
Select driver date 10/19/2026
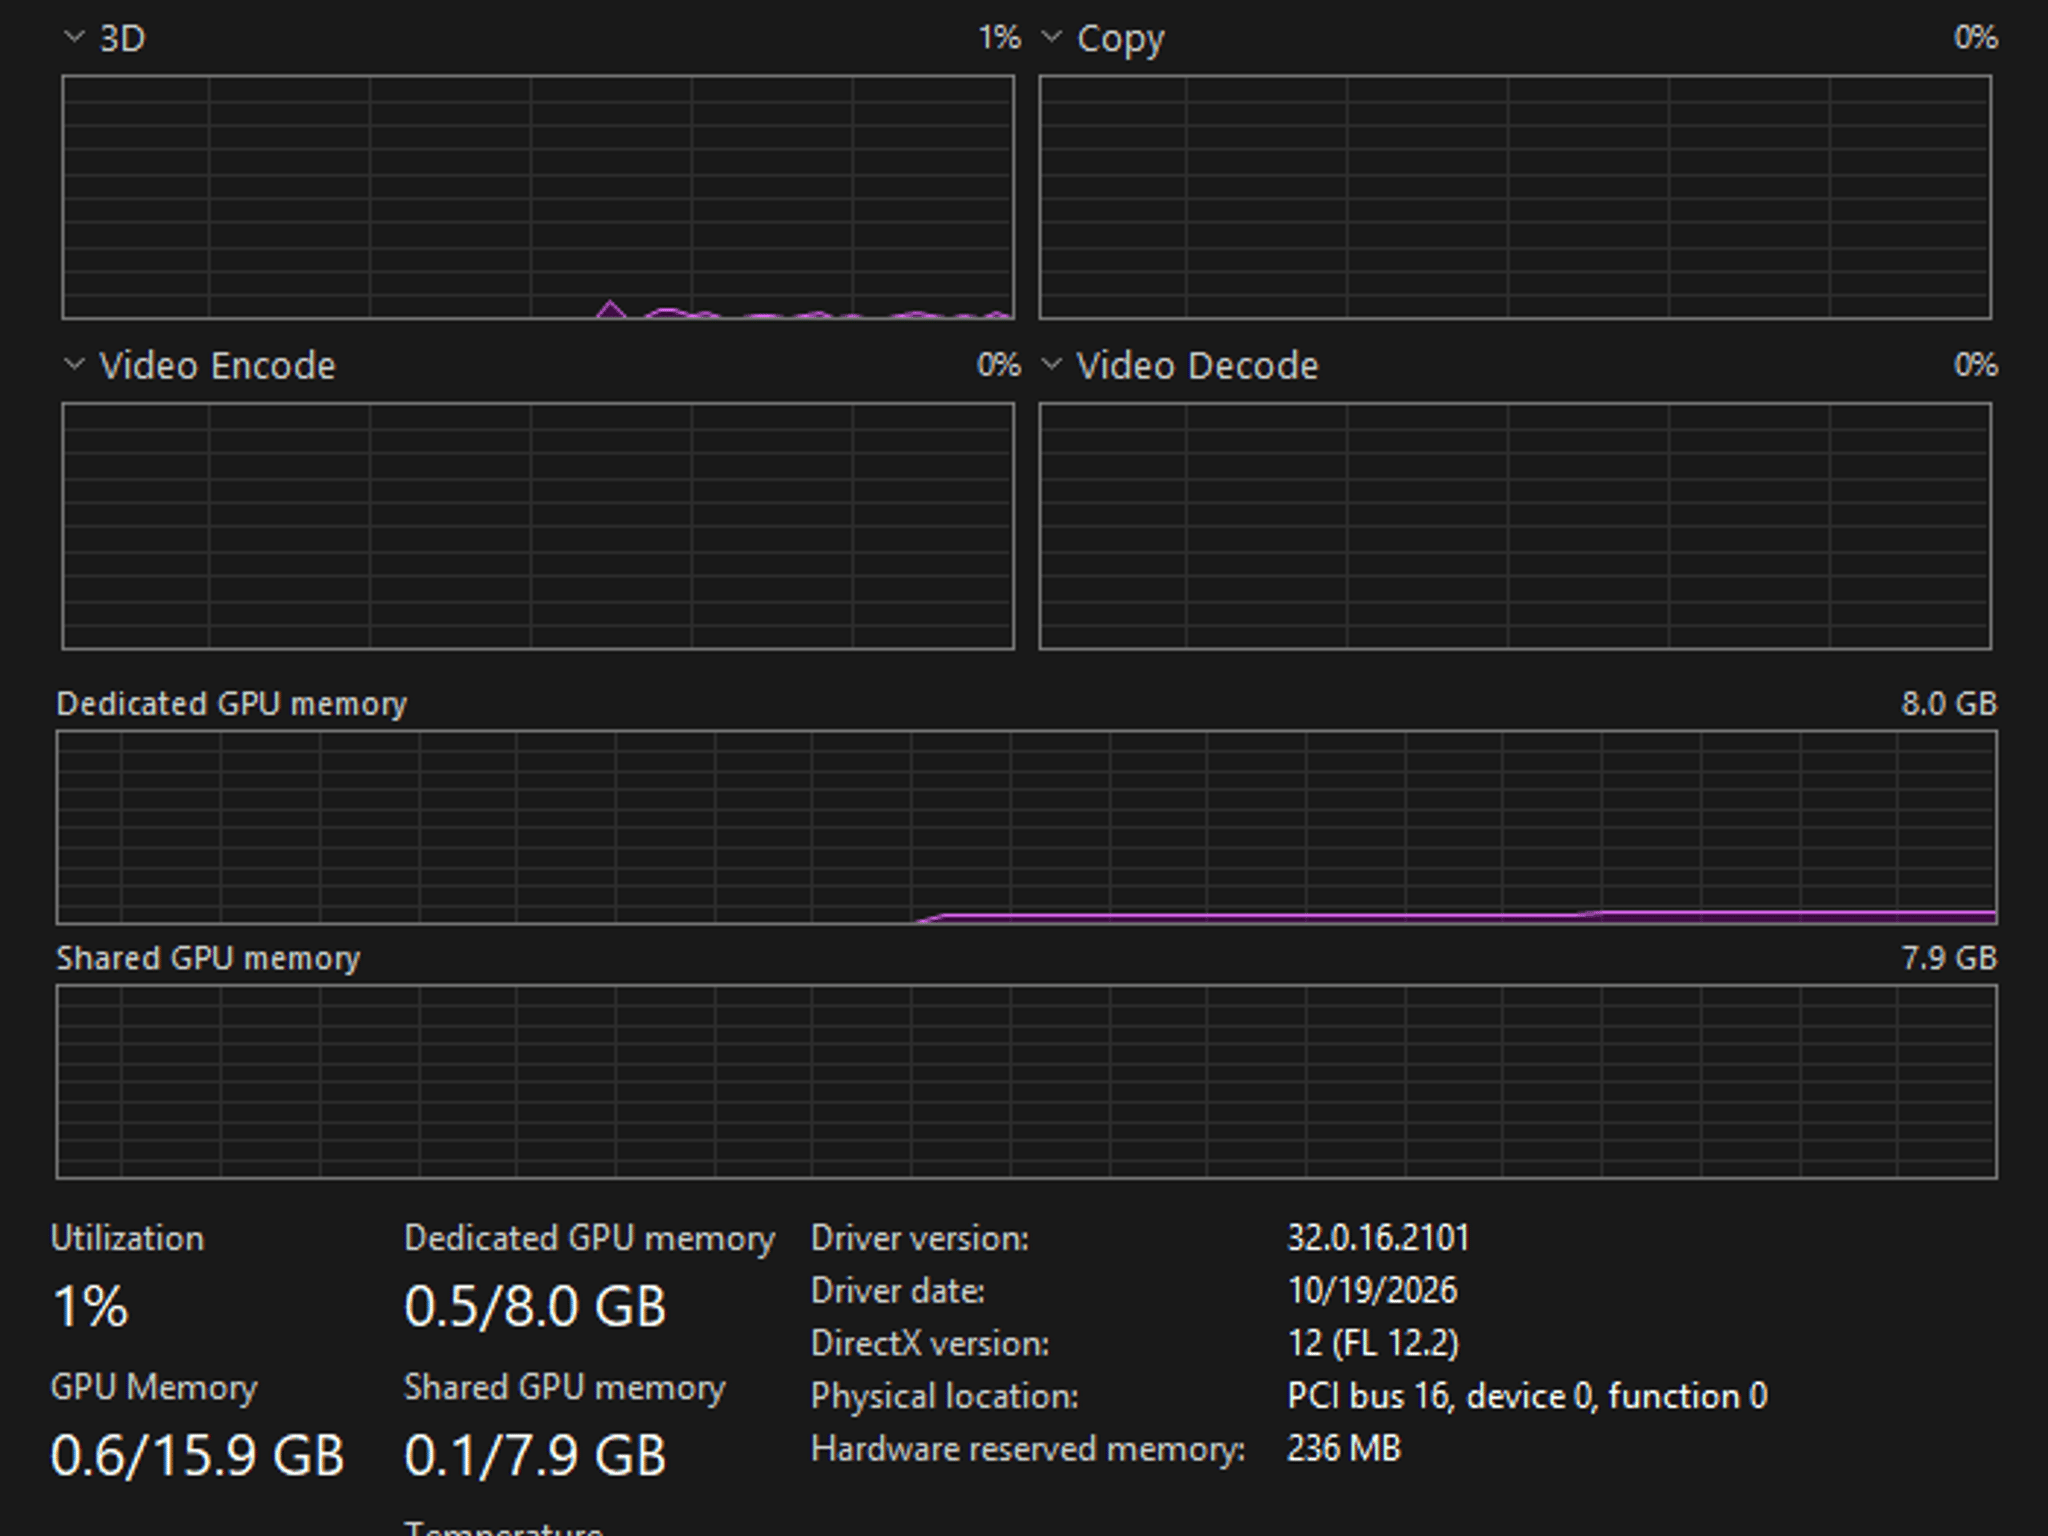pyautogui.click(x=1372, y=1291)
